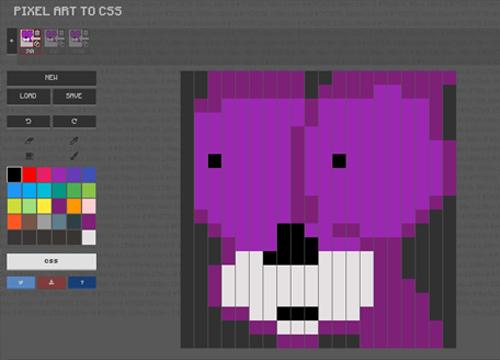Pick the white swatch in bottom row
The width and height of the screenshot is (500, 360).
tap(89, 237)
